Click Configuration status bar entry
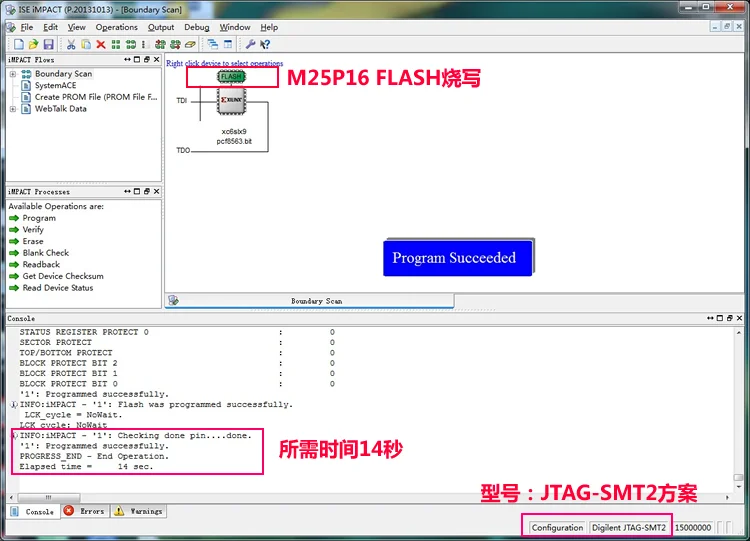The height and width of the screenshot is (541, 750). point(557,528)
